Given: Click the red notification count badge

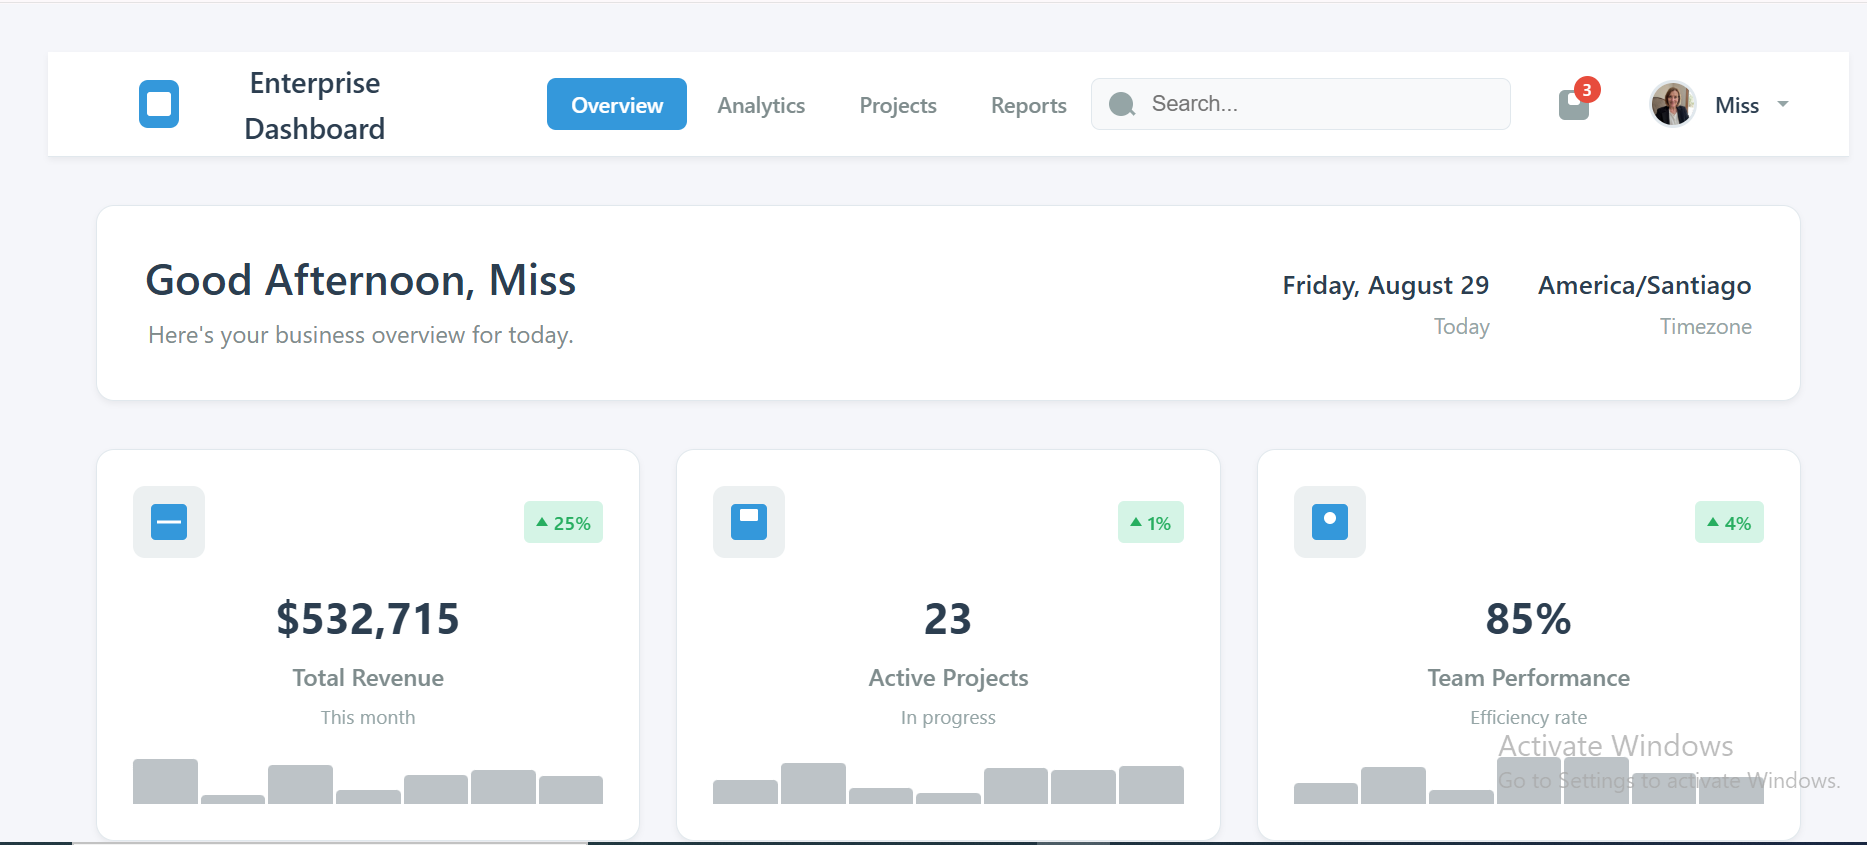Looking at the screenshot, I should point(1586,90).
